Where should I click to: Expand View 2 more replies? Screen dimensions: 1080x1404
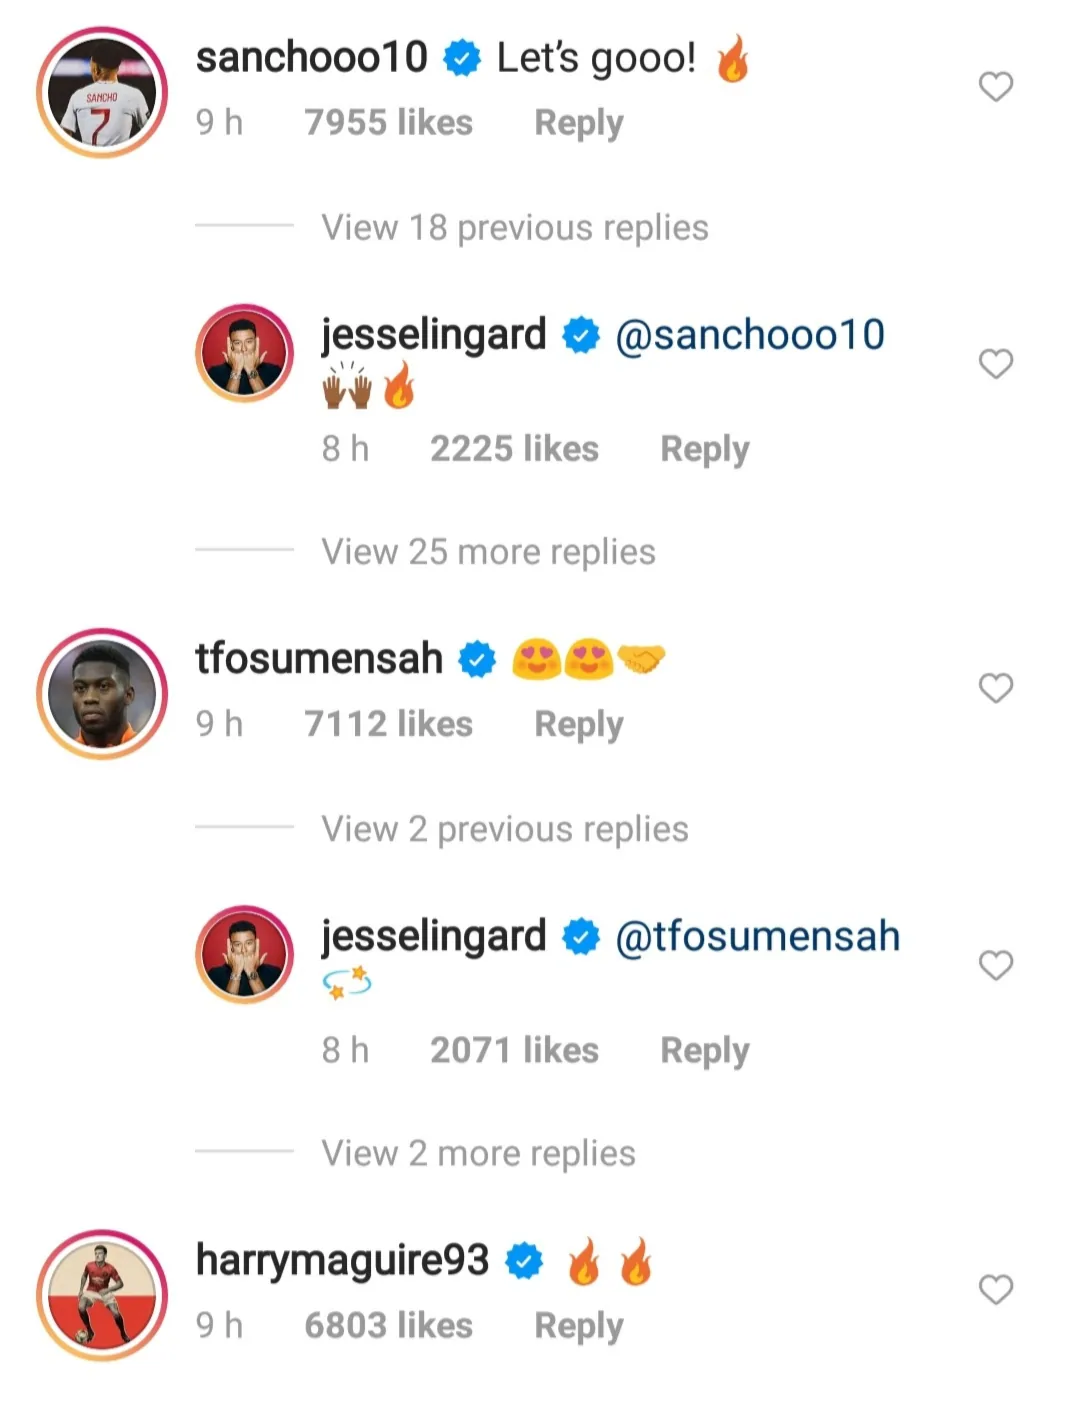click(478, 1153)
